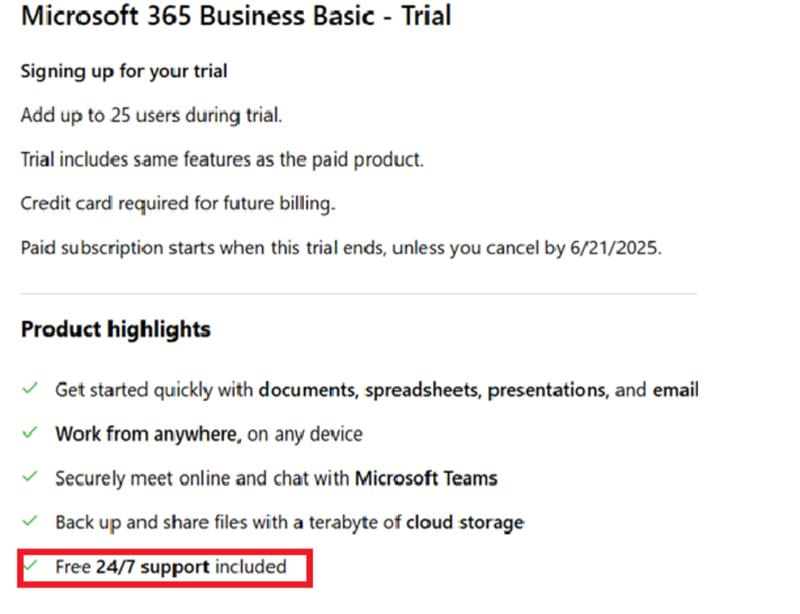The width and height of the screenshot is (800, 614).
Task: Click the checkmark next to Work from anywhere
Action: [30, 433]
